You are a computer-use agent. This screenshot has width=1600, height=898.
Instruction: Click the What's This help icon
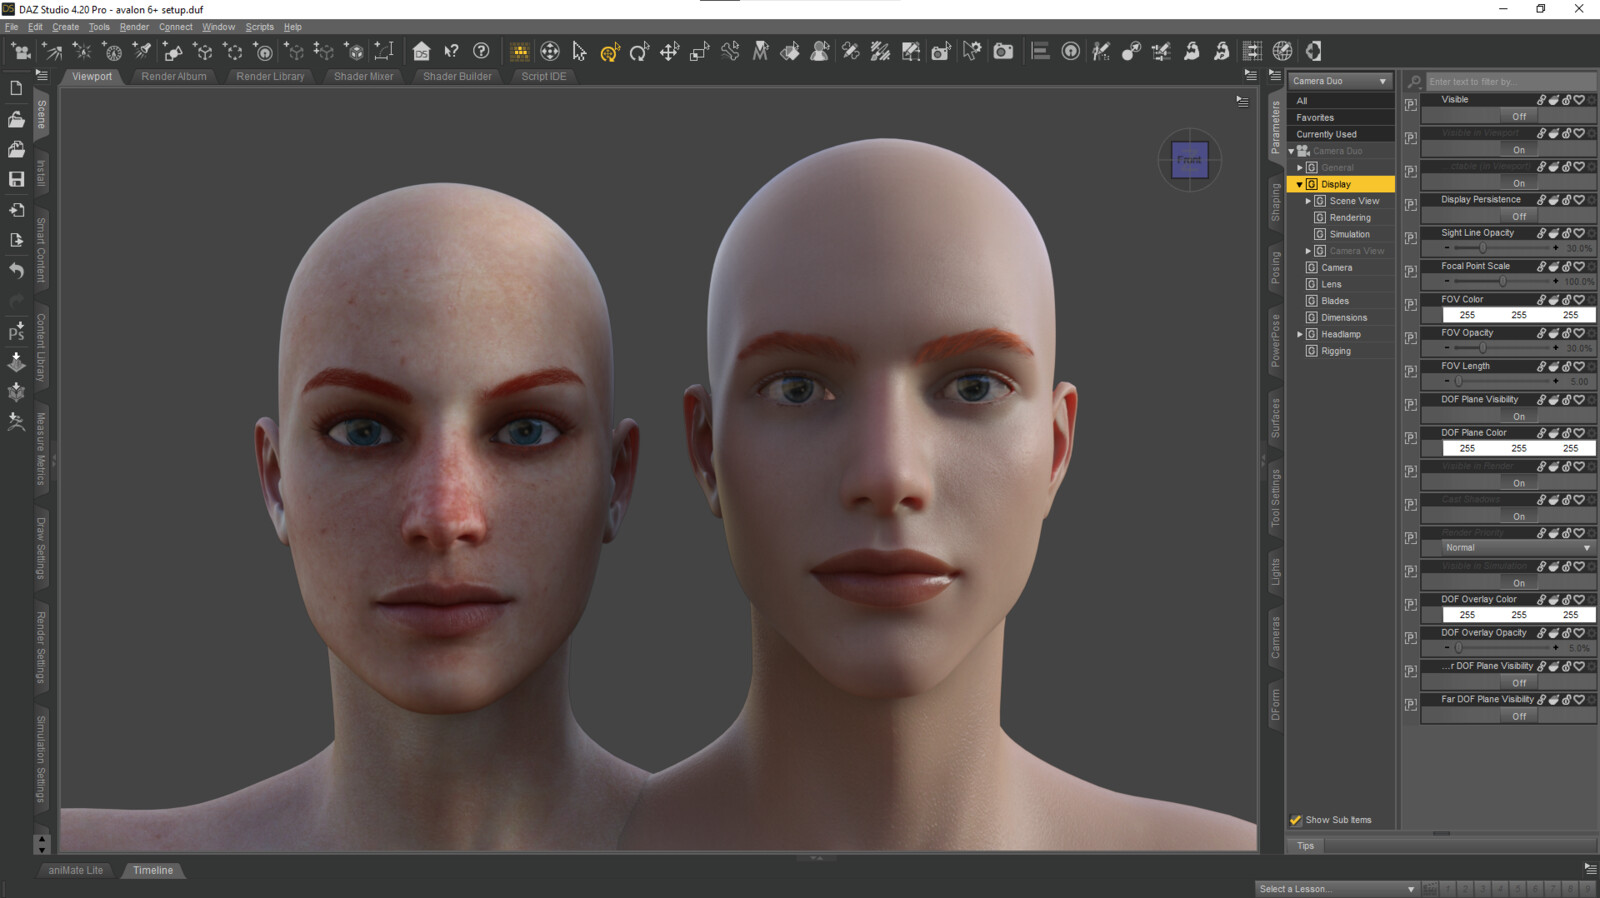coord(451,51)
